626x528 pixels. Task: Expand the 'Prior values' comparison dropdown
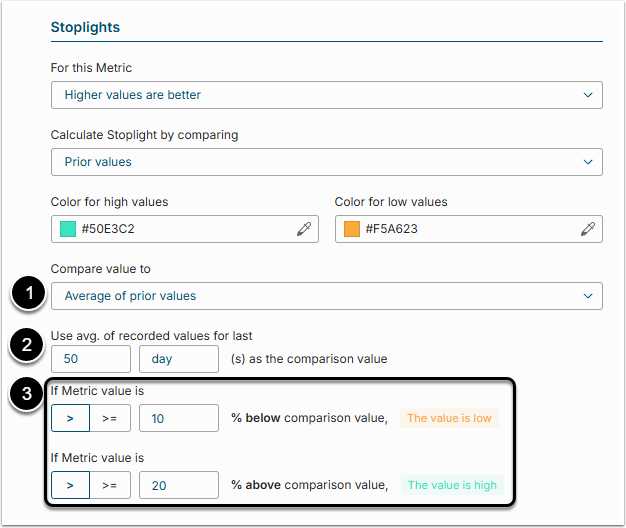(326, 161)
